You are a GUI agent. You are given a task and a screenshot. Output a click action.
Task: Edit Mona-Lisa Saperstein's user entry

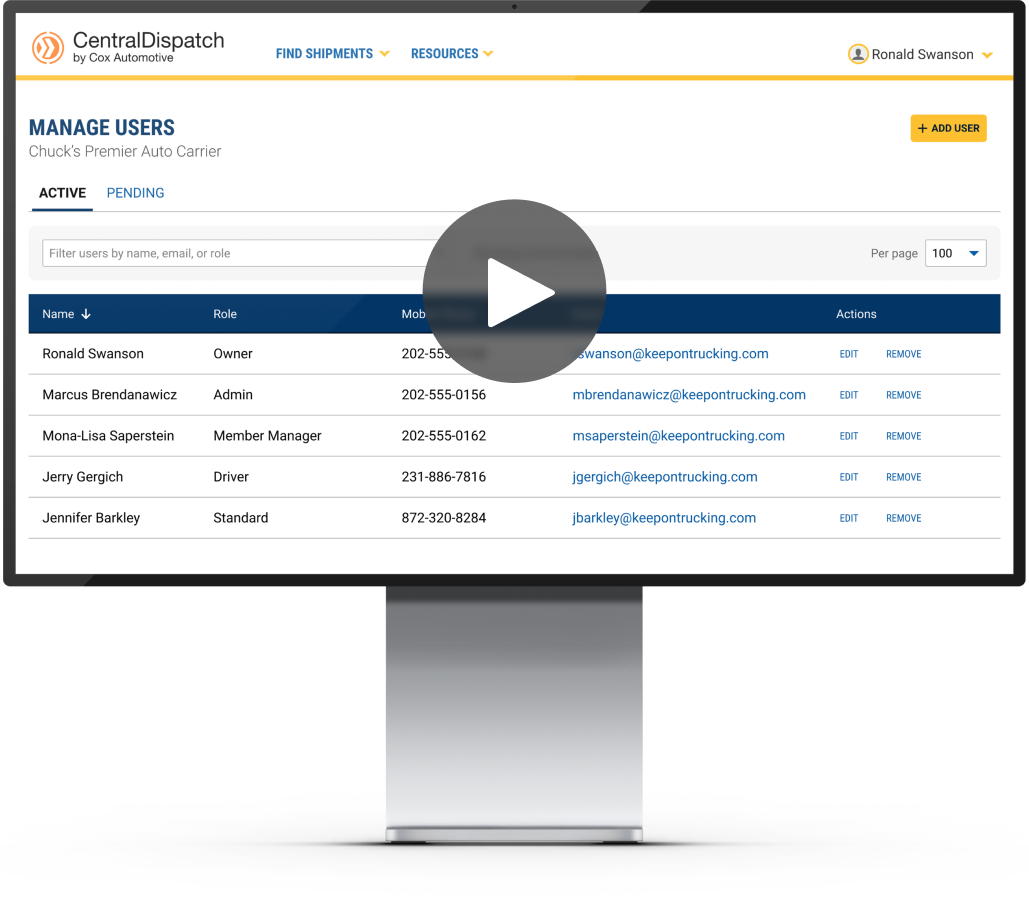848,436
